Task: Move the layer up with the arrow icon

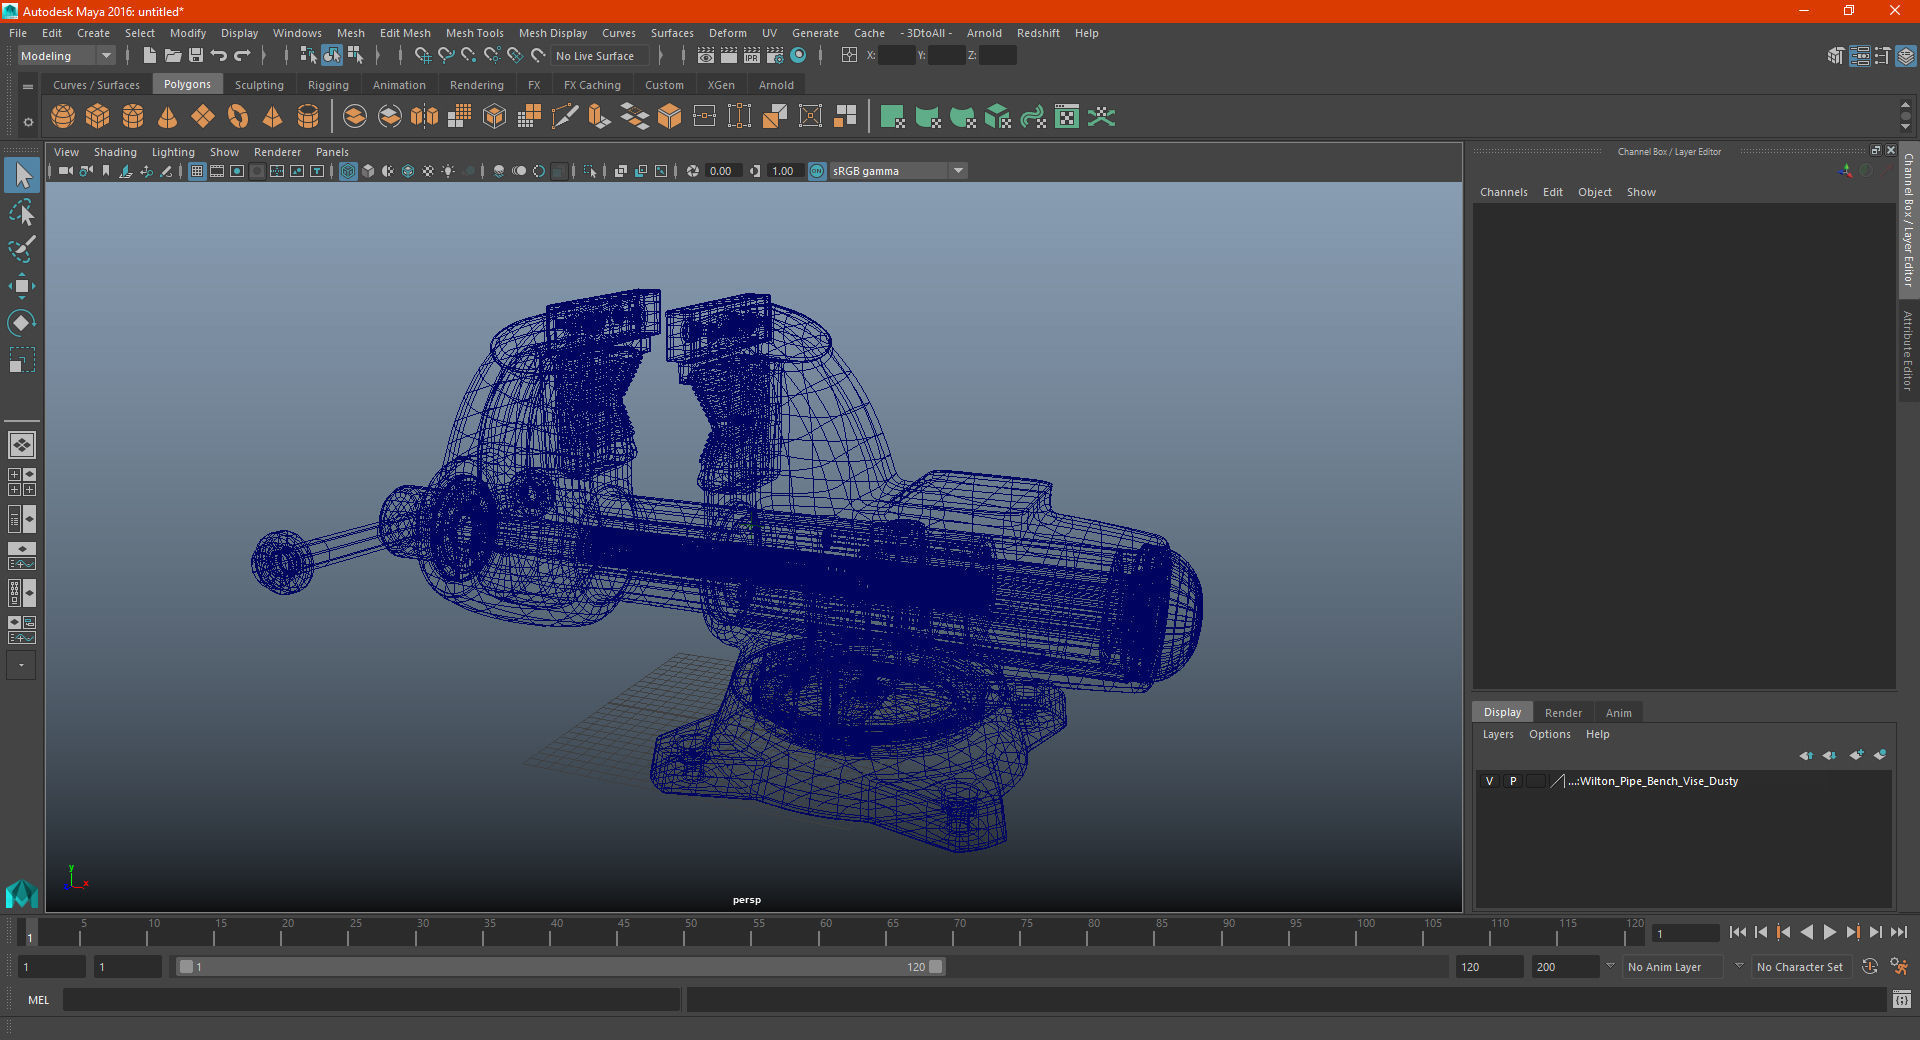Action: point(1806,755)
